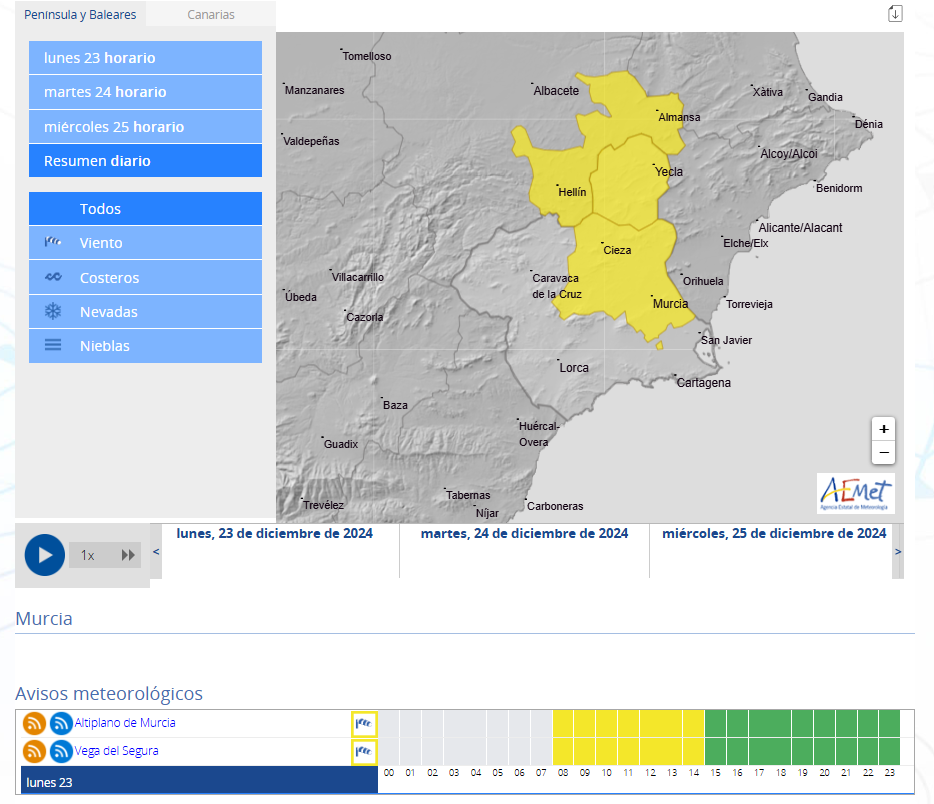Click wind warning icon in Vega del Segura row
The height and width of the screenshot is (804, 934).
pyautogui.click(x=364, y=751)
